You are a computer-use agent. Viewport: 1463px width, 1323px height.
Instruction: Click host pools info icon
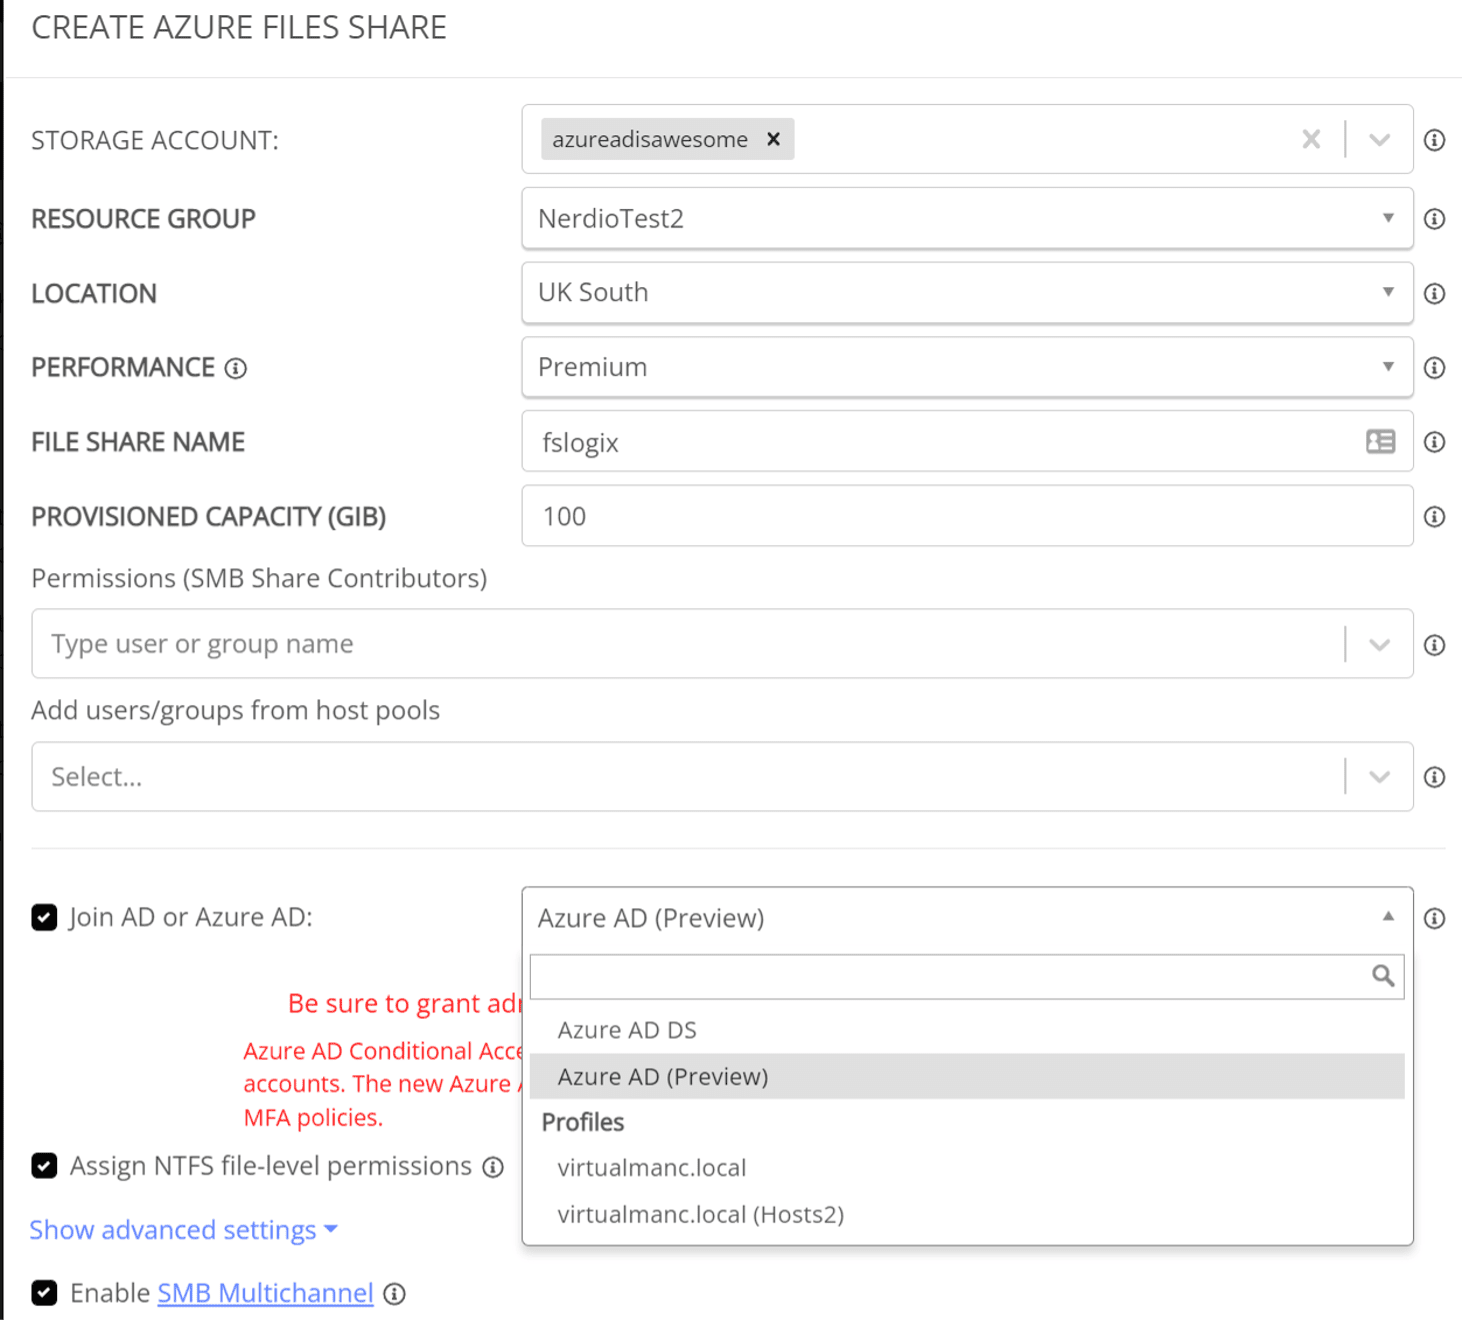1434,777
